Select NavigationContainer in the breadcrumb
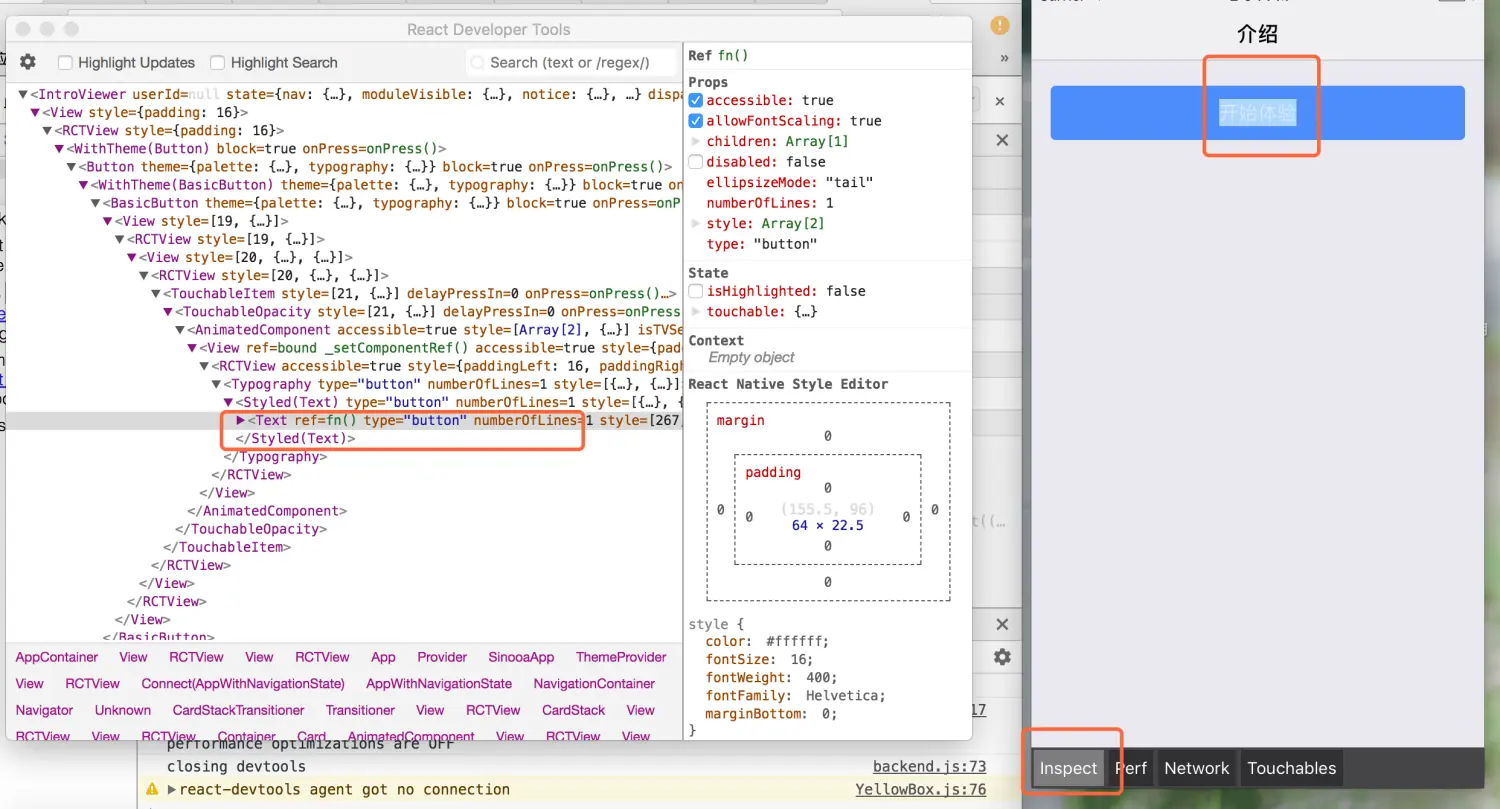The image size is (1500, 809). [594, 684]
